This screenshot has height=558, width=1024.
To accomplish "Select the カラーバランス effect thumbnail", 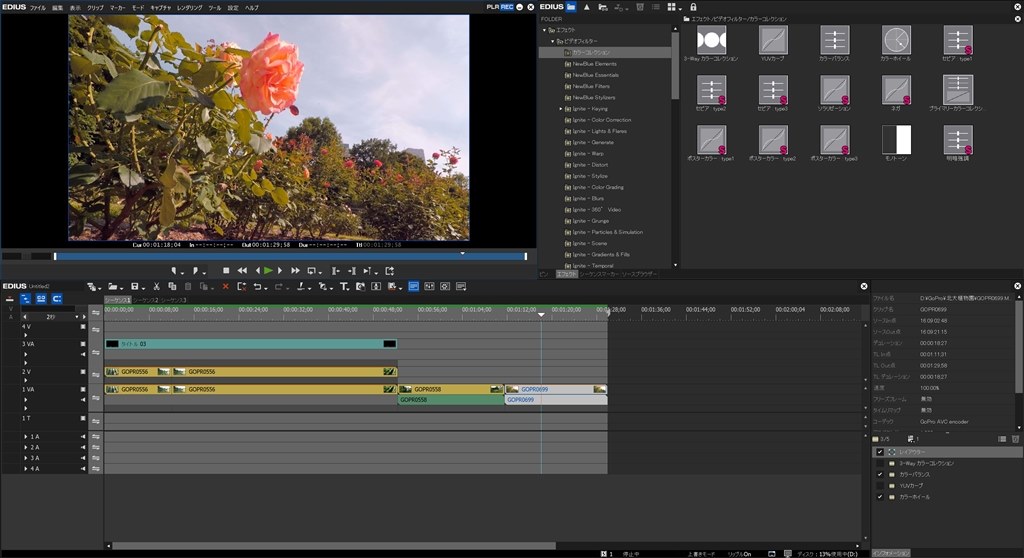I will click(x=835, y=41).
